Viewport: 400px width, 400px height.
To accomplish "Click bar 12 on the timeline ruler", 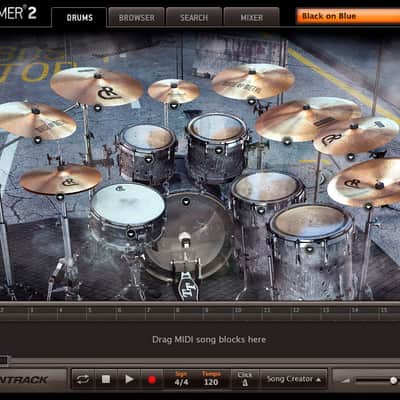I will coord(295,310).
